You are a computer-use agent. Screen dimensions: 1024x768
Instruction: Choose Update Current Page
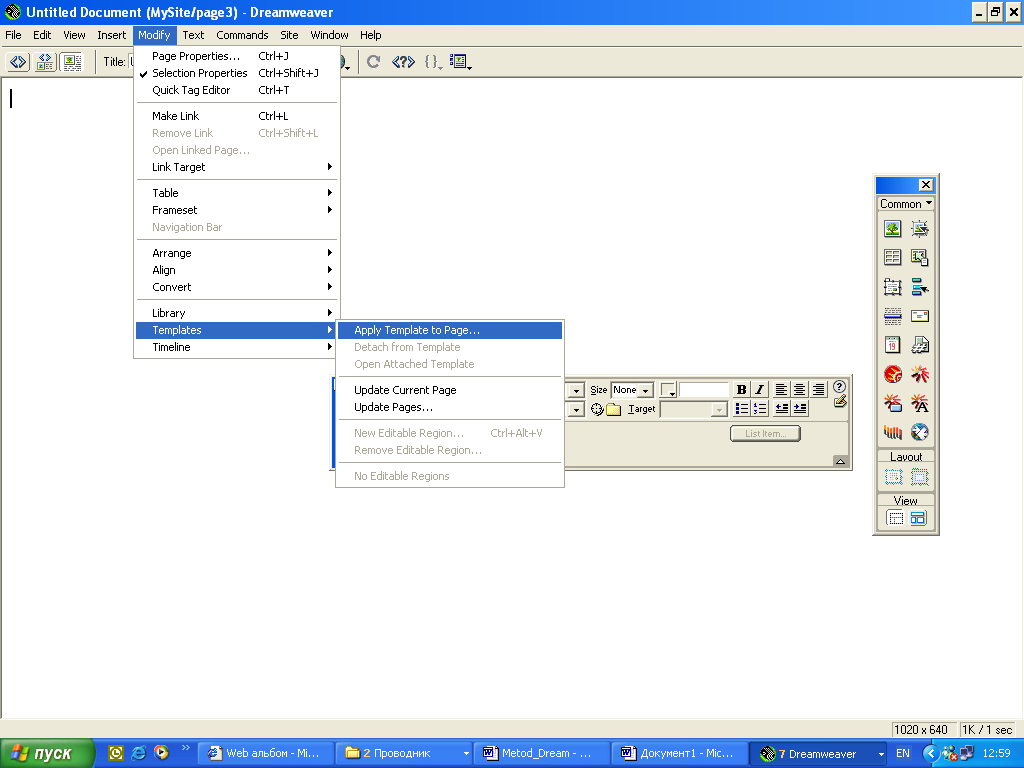coord(450,390)
